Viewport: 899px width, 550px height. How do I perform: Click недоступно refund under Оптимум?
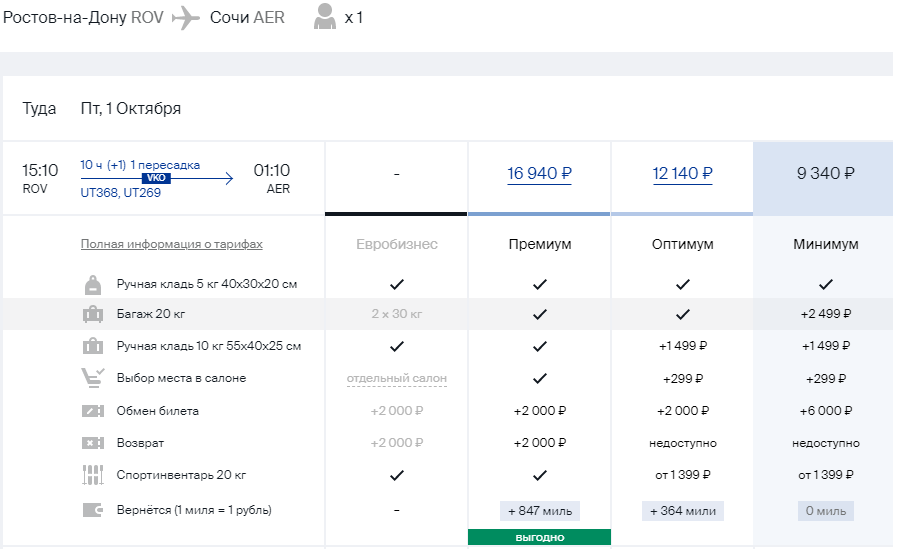(x=682, y=443)
